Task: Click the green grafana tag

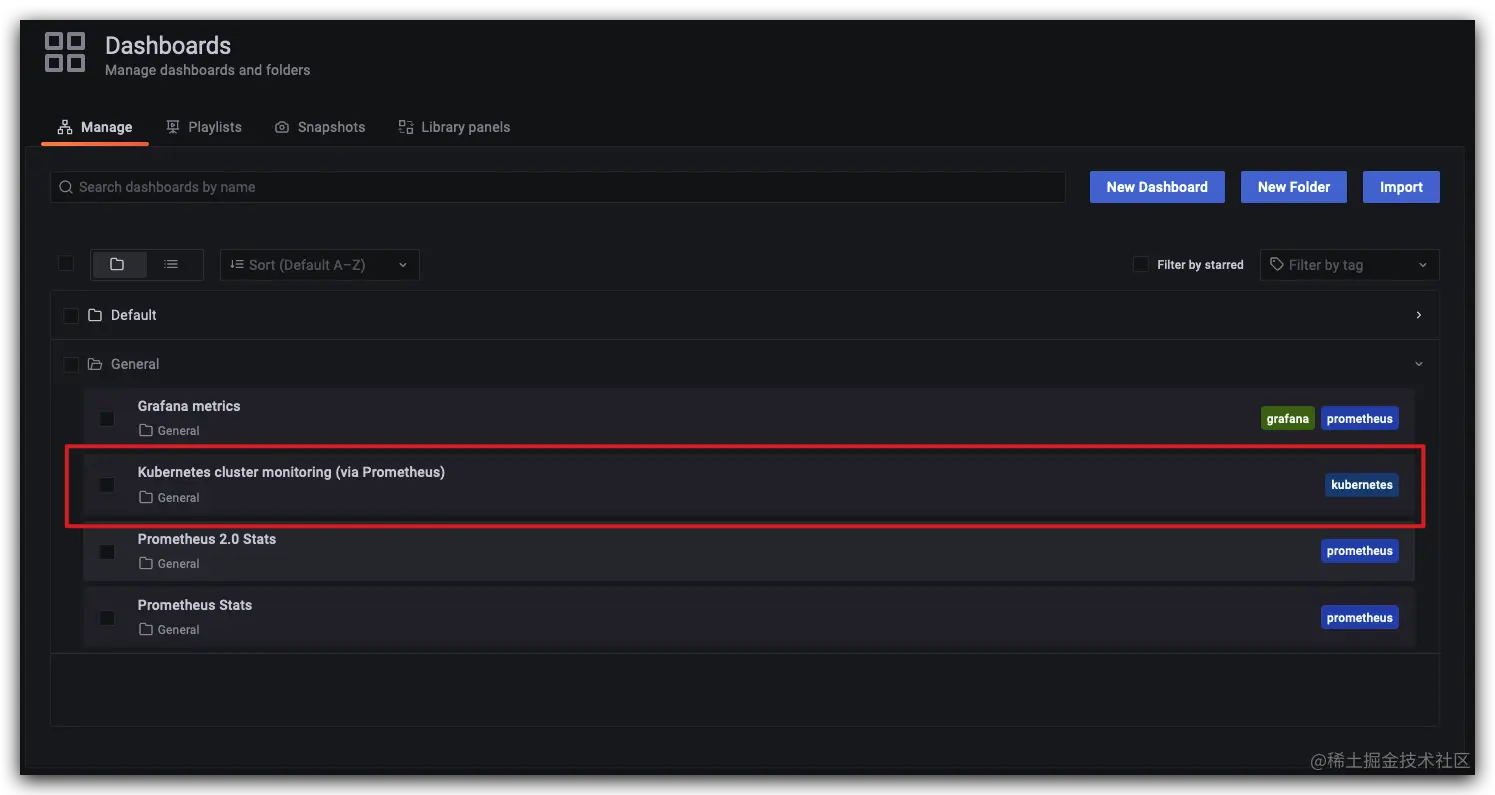Action: [x=1287, y=419]
